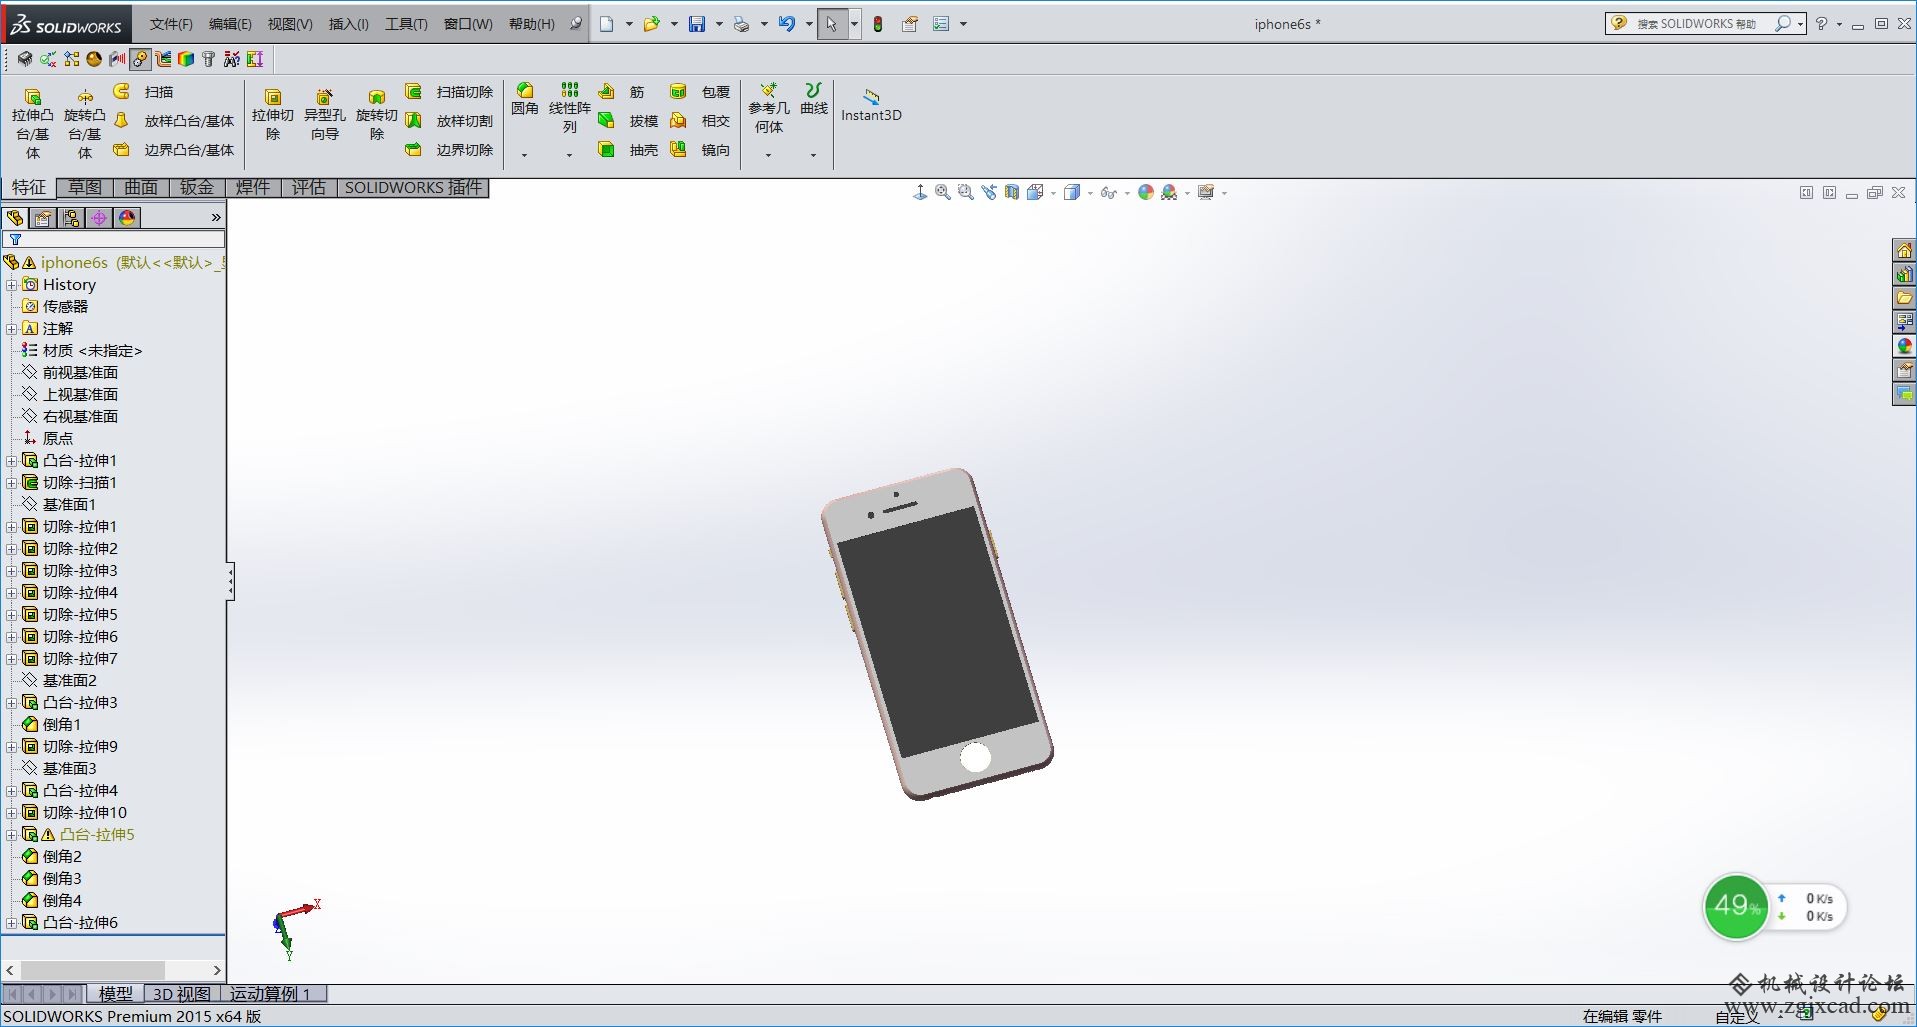Click the Edit Appearance color ball
Viewport: 1917px width, 1027px height.
coord(1146,192)
